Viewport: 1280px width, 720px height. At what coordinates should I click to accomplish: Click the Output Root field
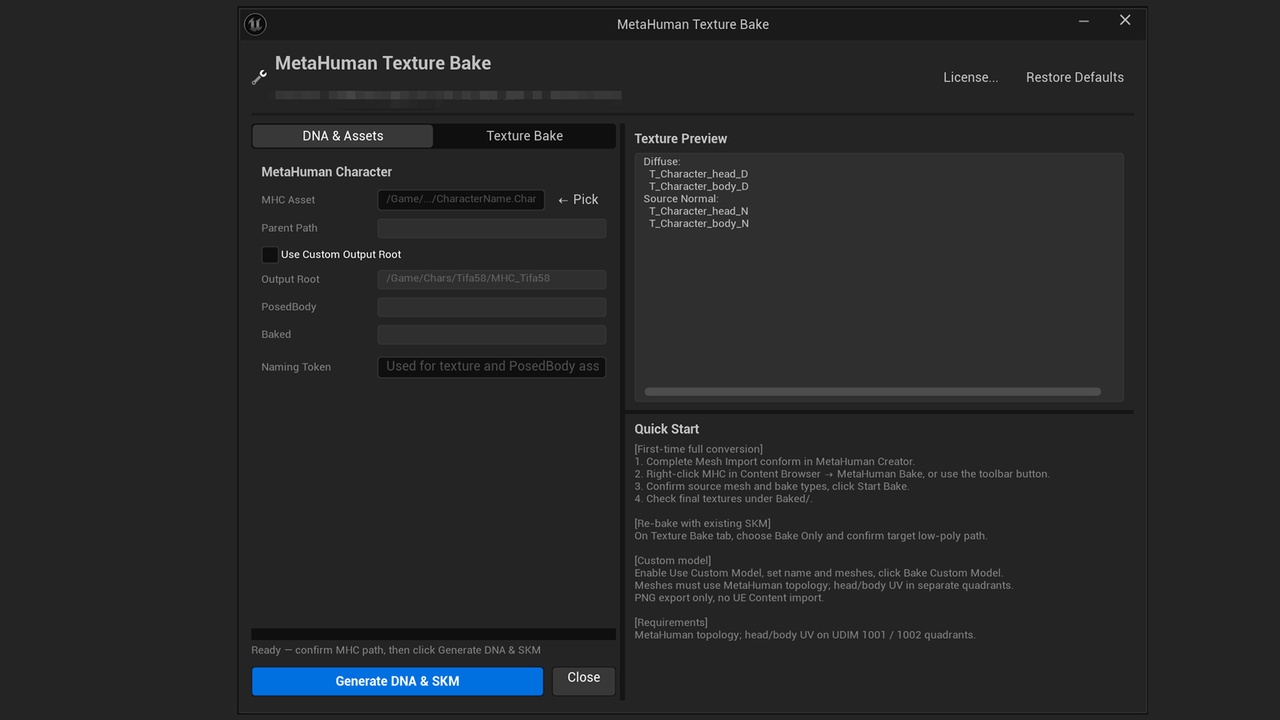coord(492,279)
